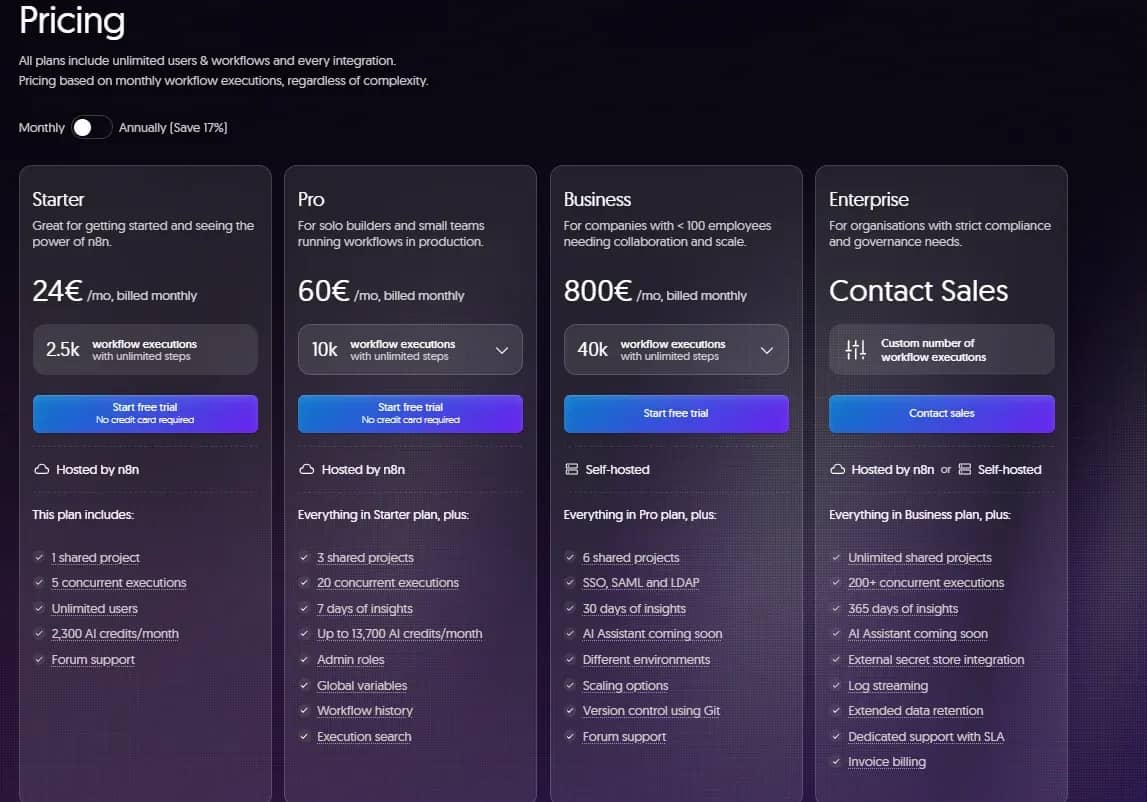
Task: Open the Business 'Forum support' link
Action: (x=624, y=737)
